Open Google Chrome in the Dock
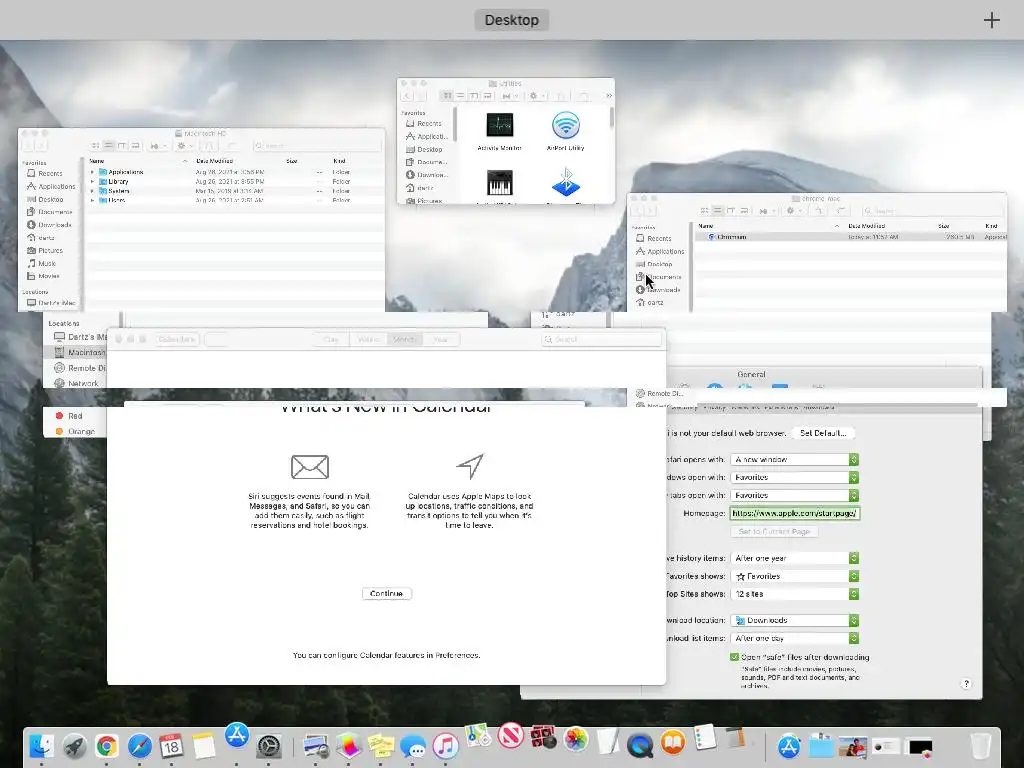The height and width of the screenshot is (768, 1024). 106,745
